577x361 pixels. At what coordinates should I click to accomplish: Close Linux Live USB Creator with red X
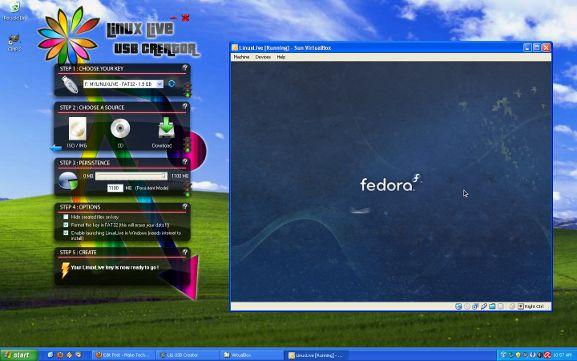pos(185,17)
